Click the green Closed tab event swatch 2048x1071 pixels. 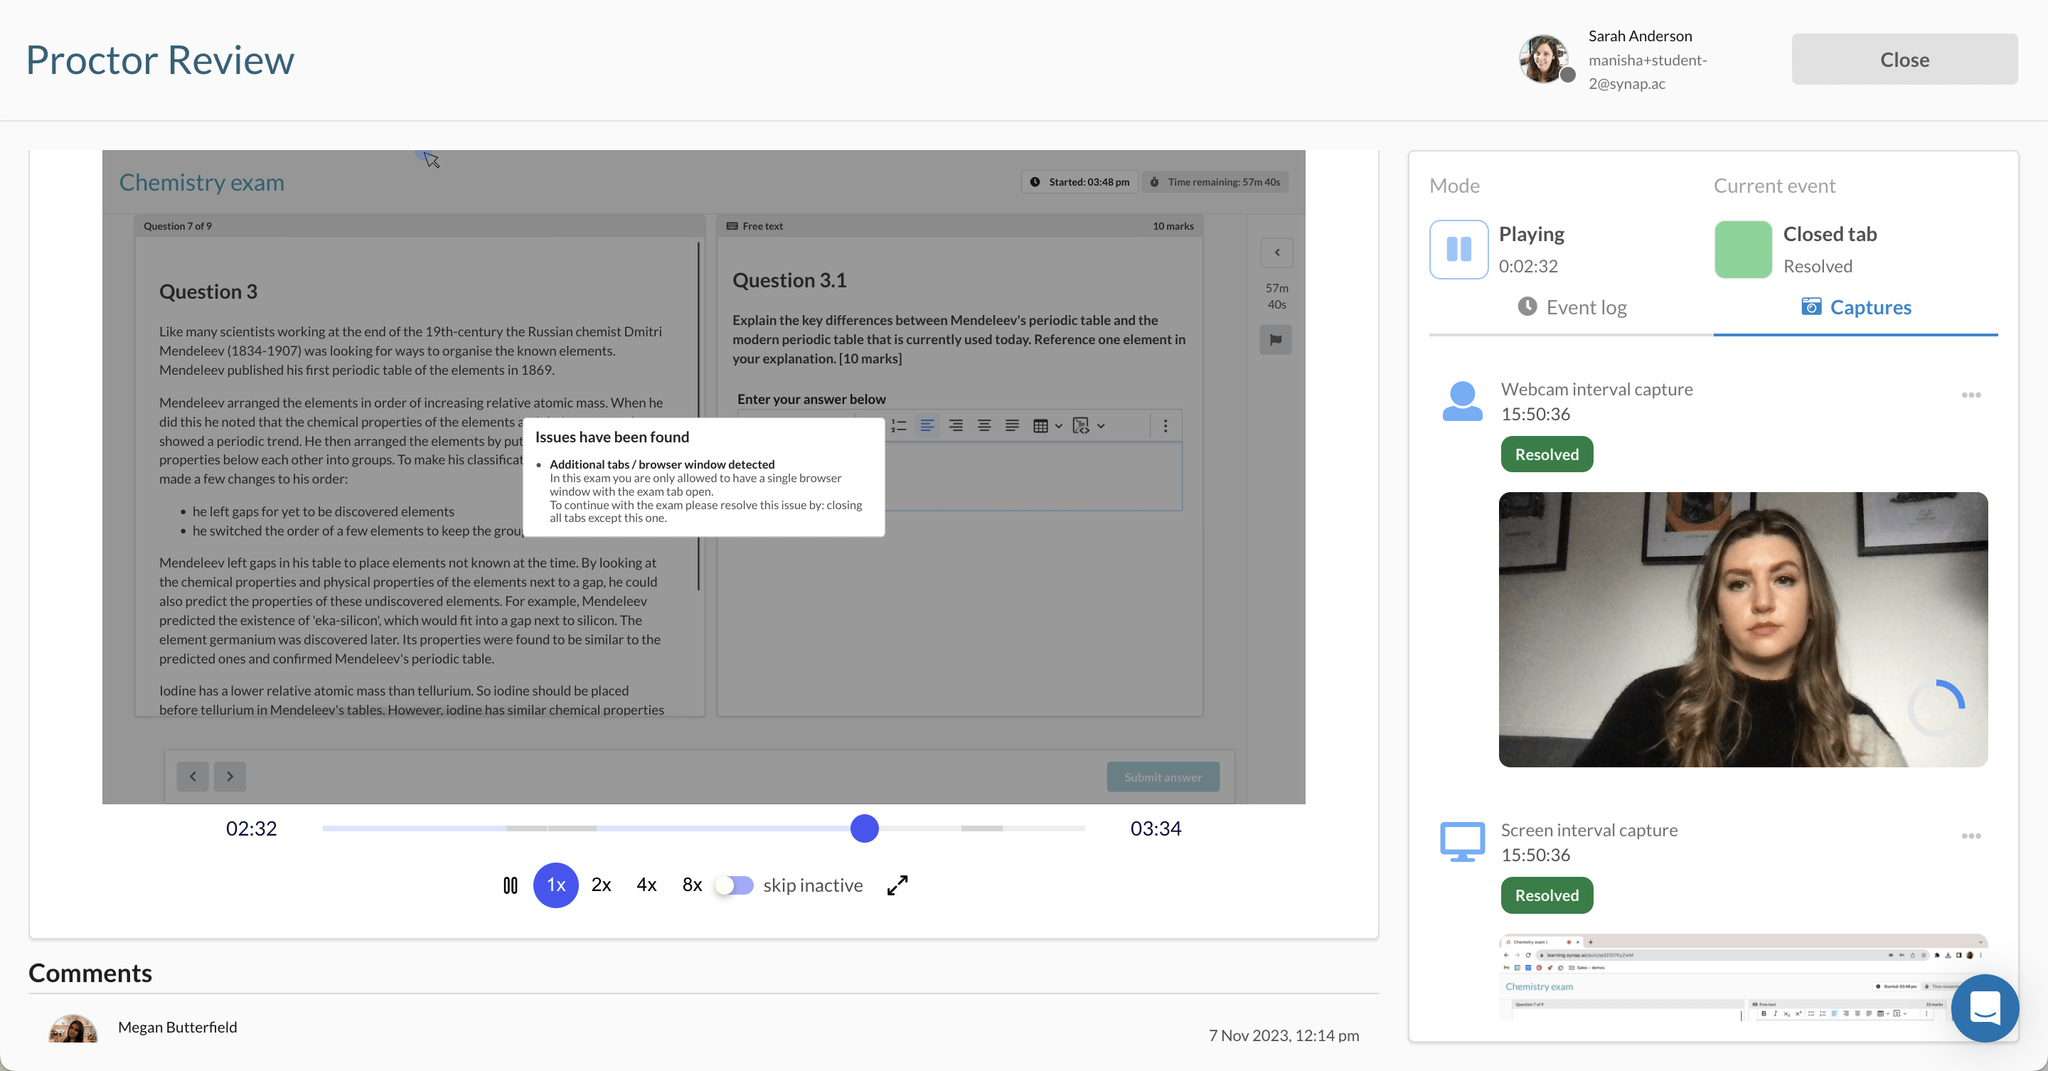coord(1742,249)
